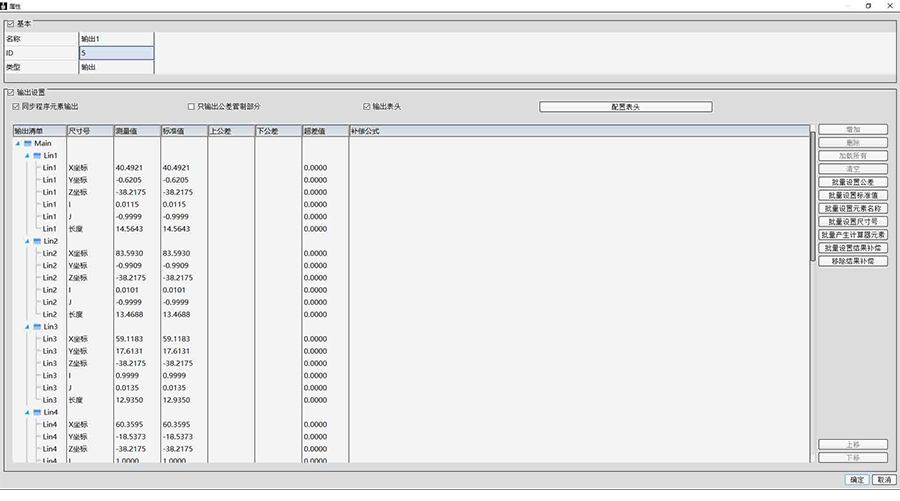
Task: Click 批量产生计算器元素 button
Action: point(853,235)
